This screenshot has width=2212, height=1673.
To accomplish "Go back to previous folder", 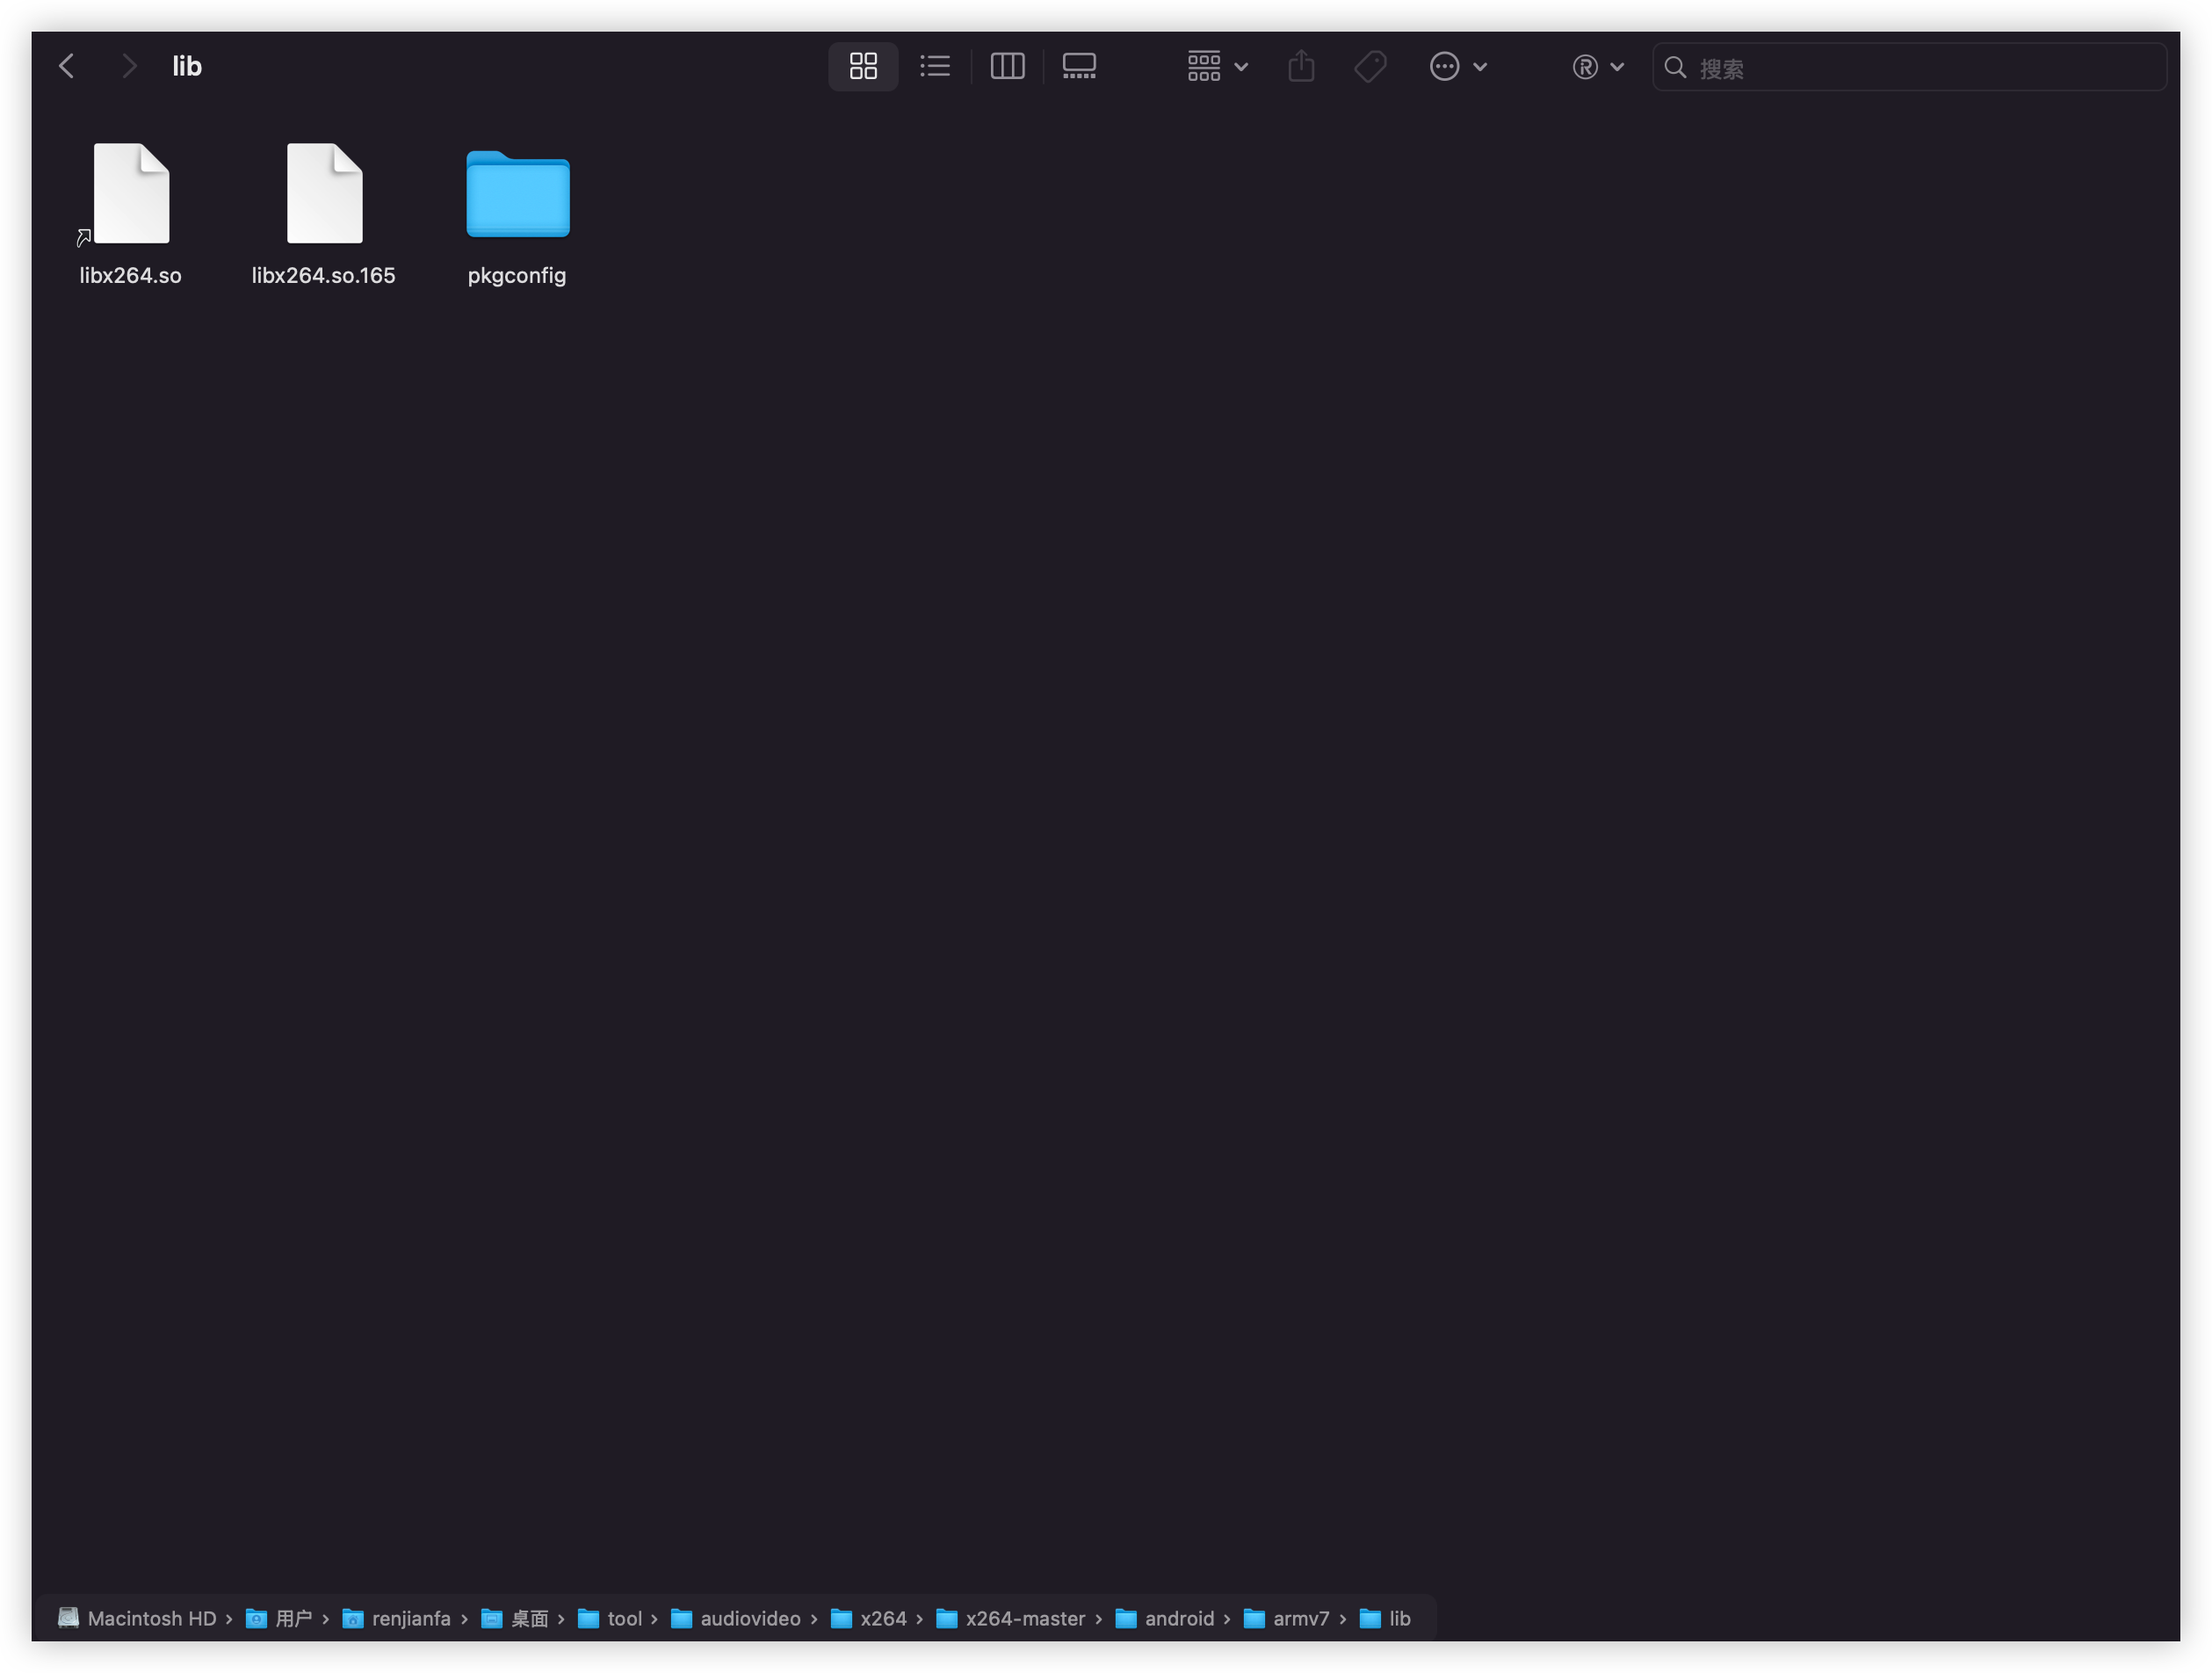I will pyautogui.click(x=67, y=67).
